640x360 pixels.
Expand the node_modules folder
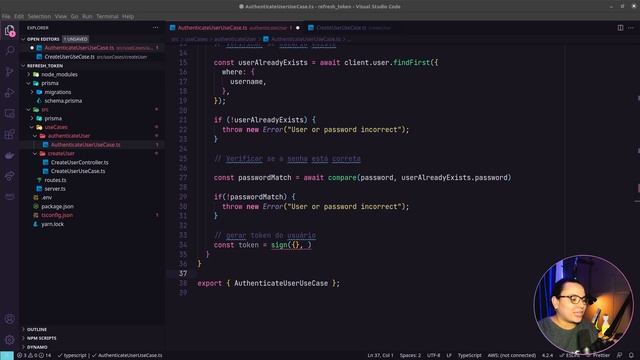[x=59, y=74]
